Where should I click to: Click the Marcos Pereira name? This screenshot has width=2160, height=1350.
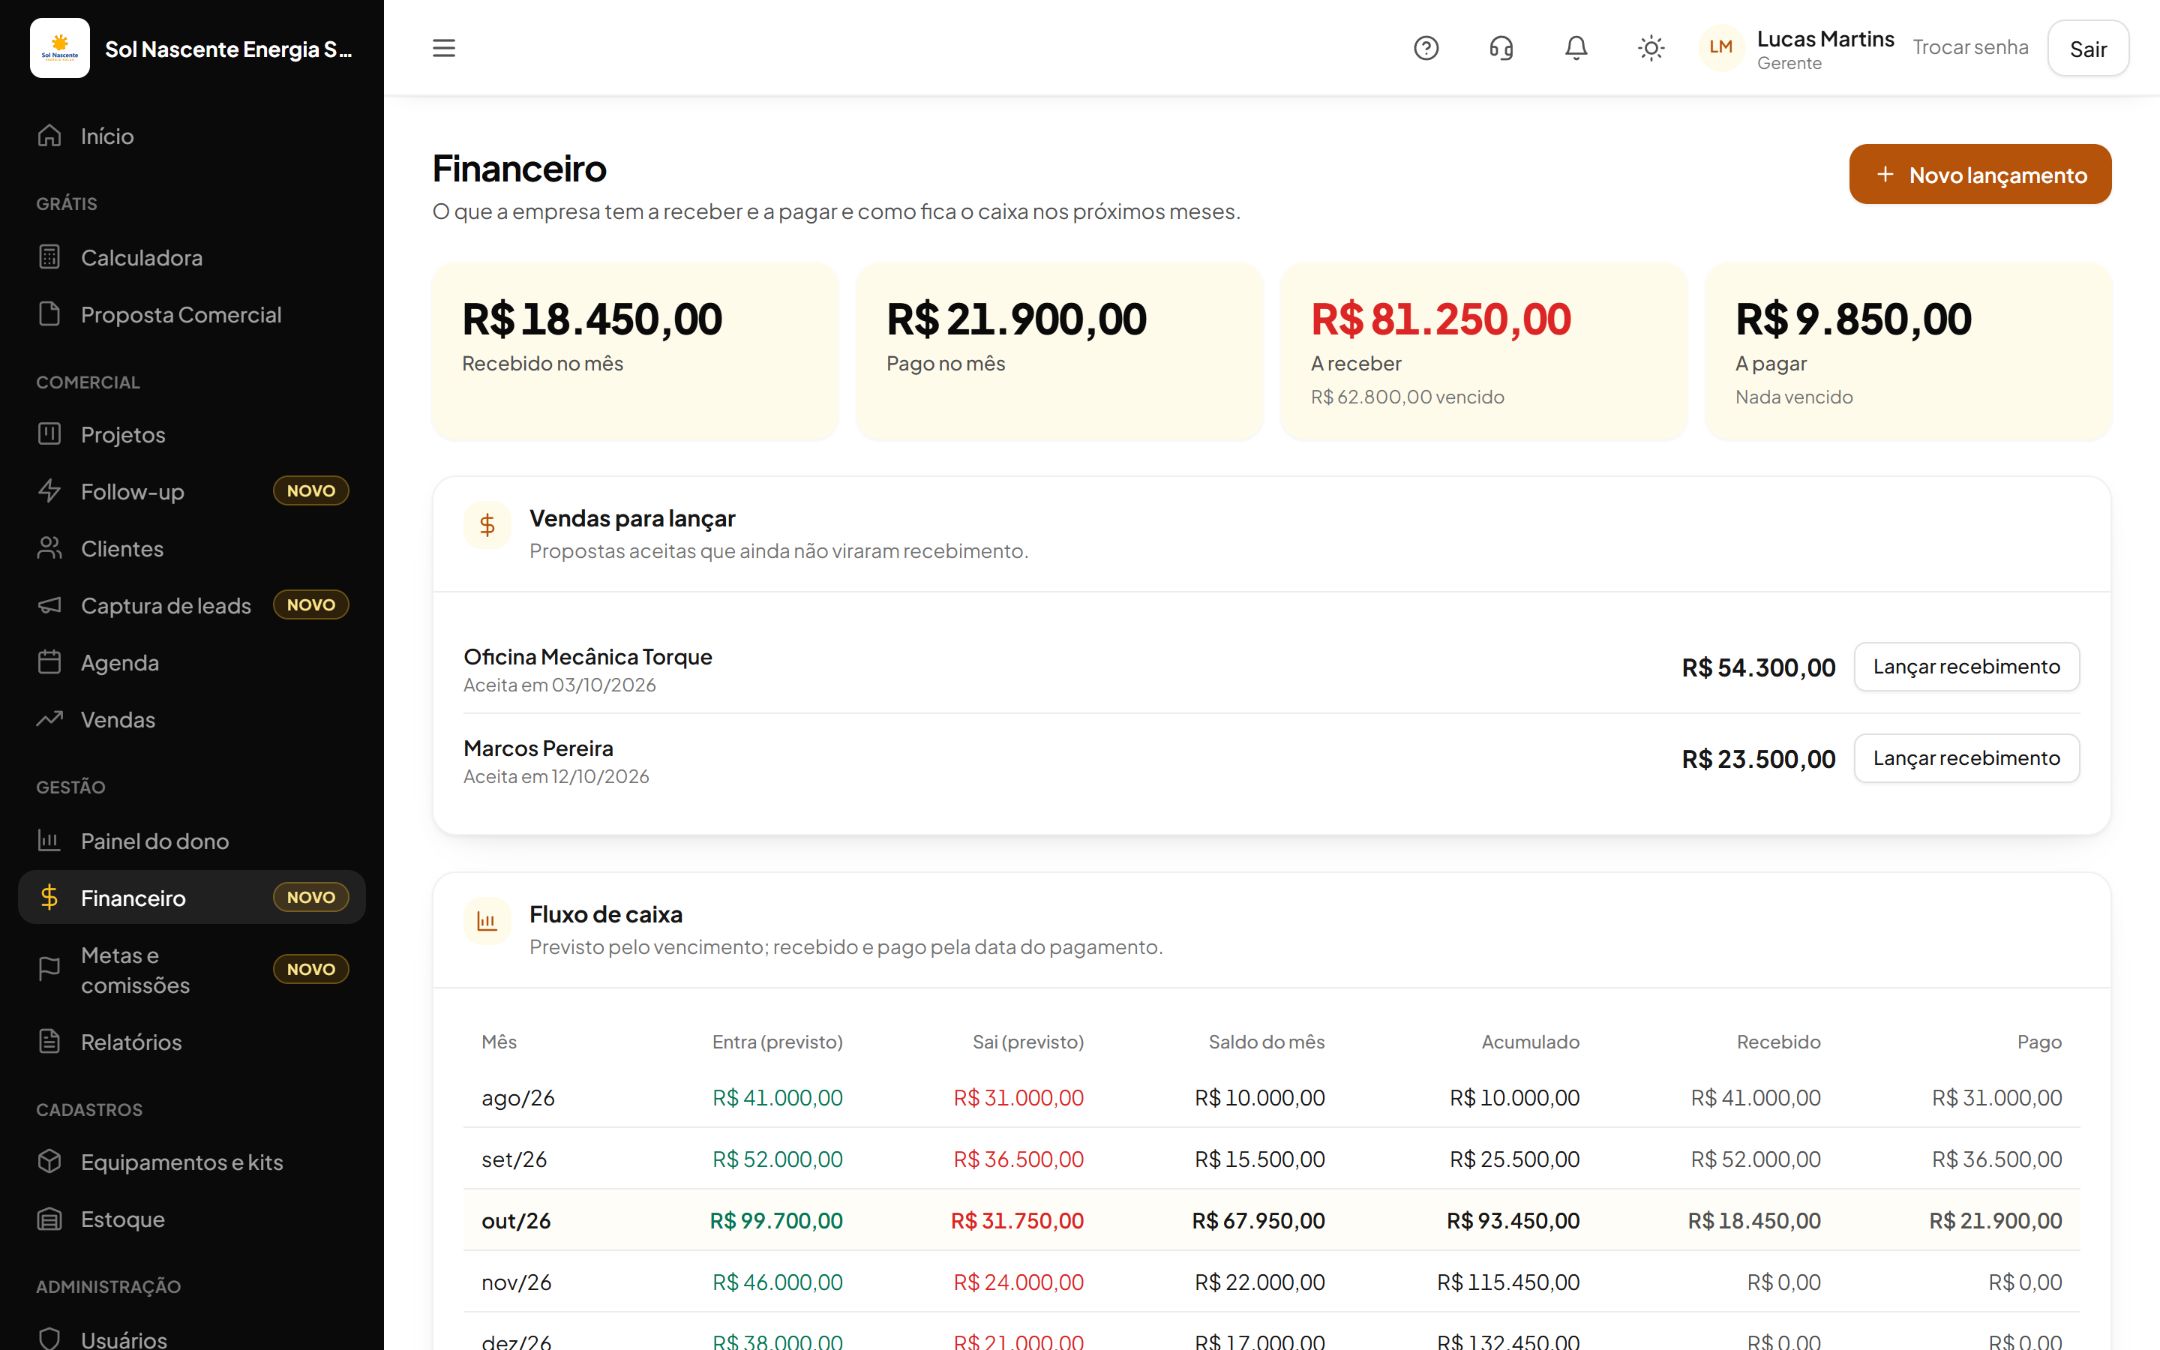(538, 748)
